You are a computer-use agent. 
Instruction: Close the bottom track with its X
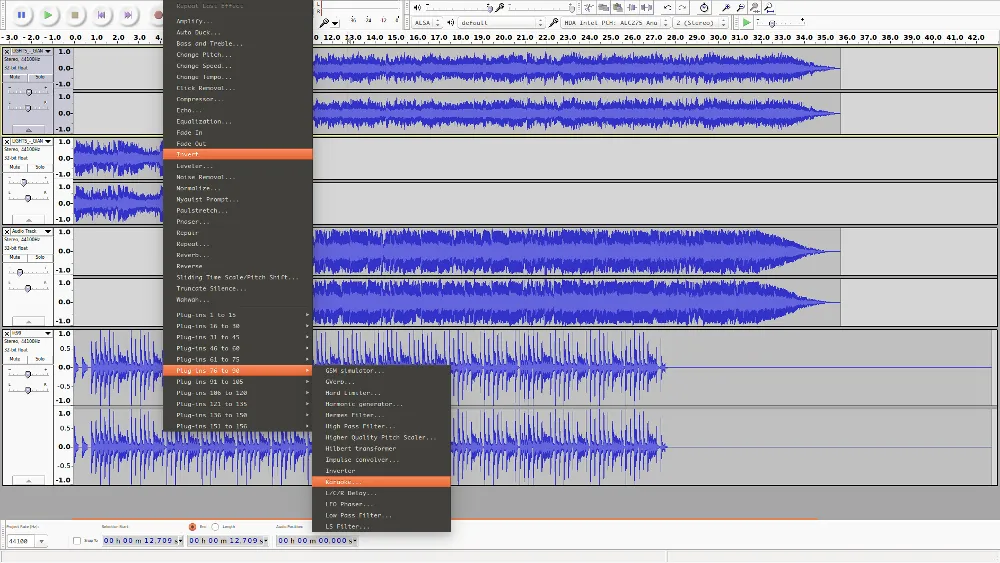coord(6,333)
